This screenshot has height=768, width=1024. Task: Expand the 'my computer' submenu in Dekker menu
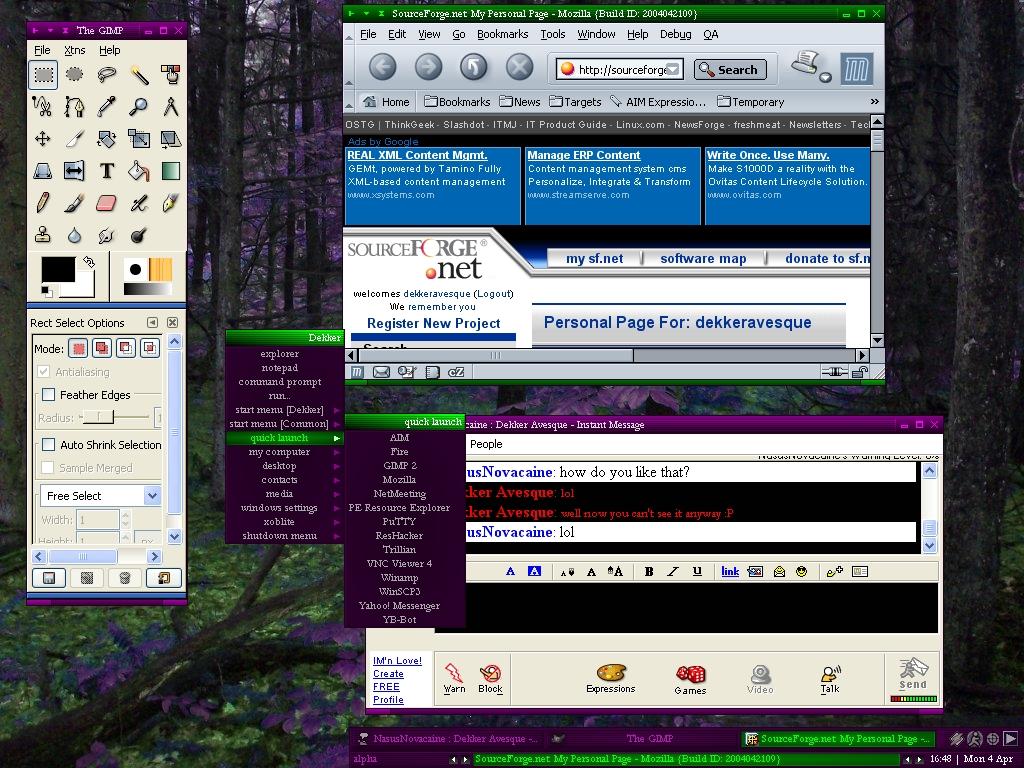[284, 452]
